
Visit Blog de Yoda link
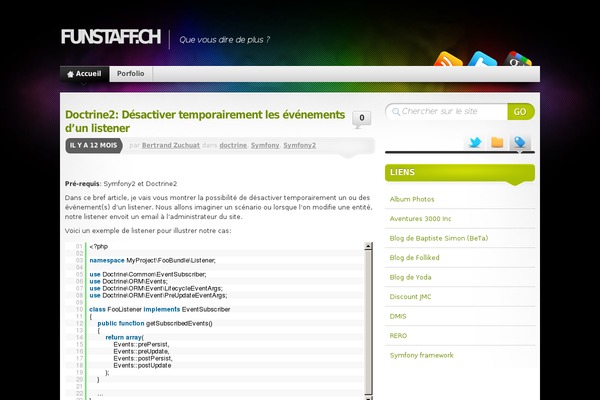pyautogui.click(x=410, y=277)
